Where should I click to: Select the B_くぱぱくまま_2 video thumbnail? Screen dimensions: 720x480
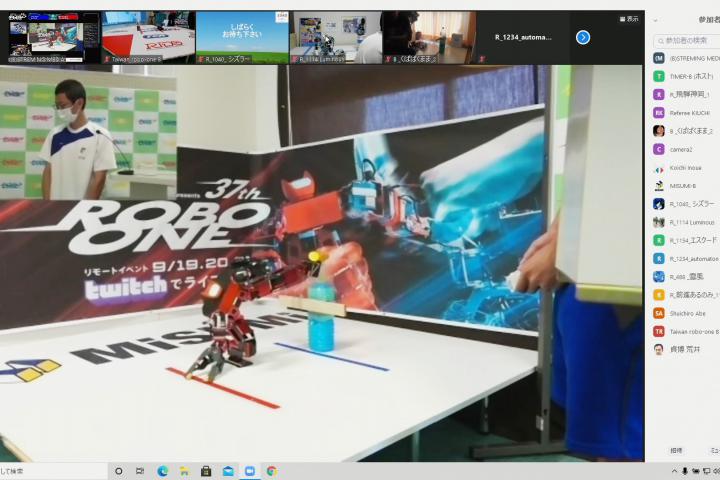tap(429, 38)
